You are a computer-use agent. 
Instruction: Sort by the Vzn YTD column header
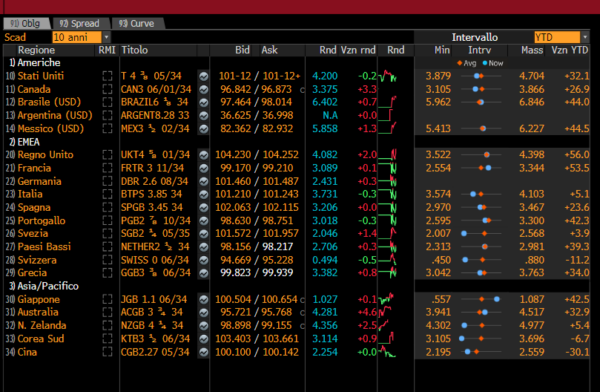tap(569, 50)
